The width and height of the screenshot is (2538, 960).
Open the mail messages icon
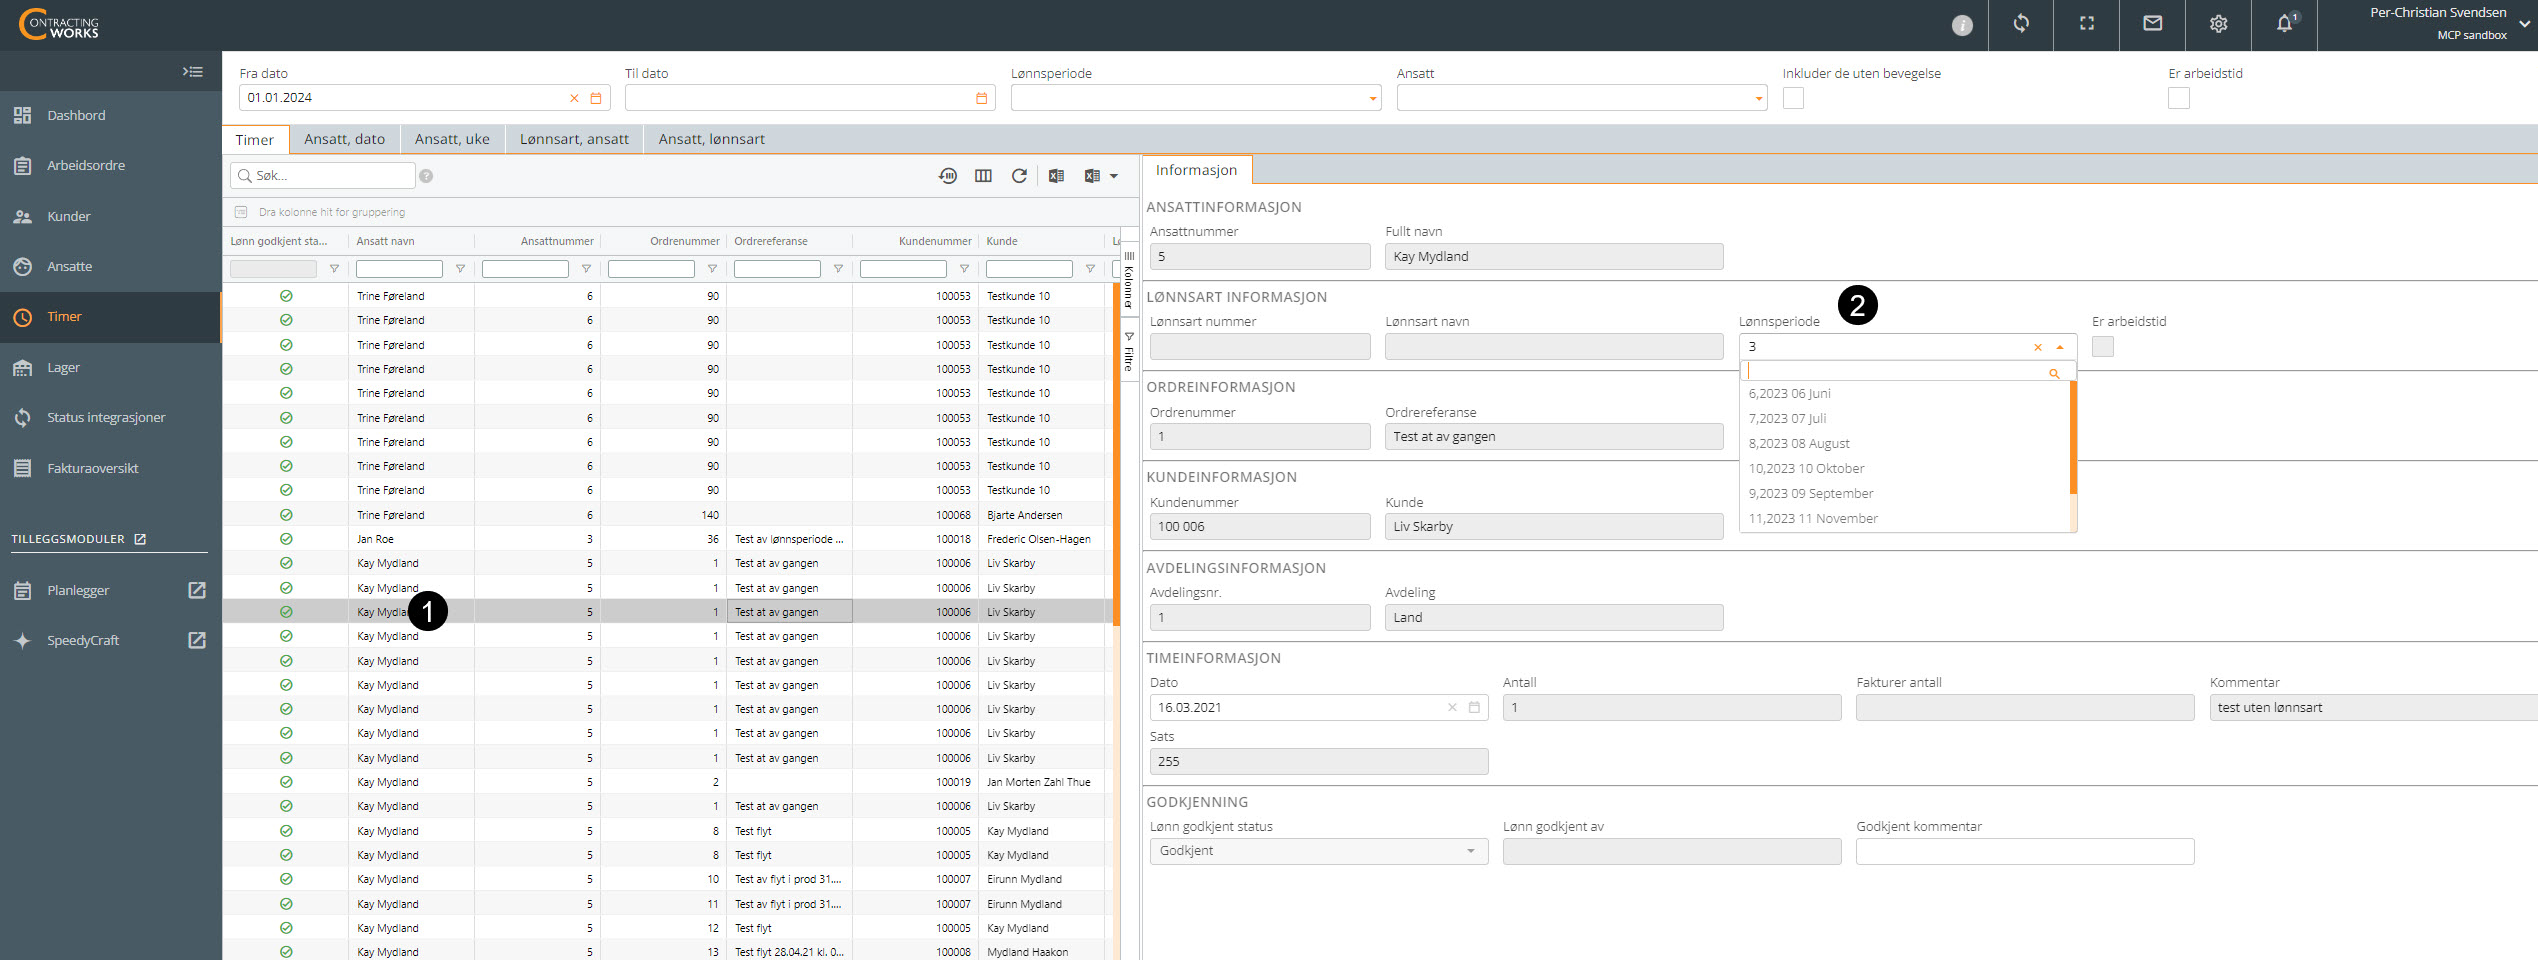[x=2153, y=24]
